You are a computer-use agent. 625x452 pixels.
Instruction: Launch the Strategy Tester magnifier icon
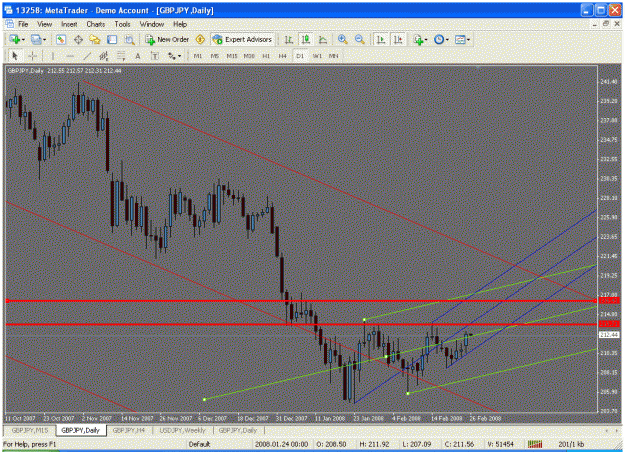click(129, 39)
